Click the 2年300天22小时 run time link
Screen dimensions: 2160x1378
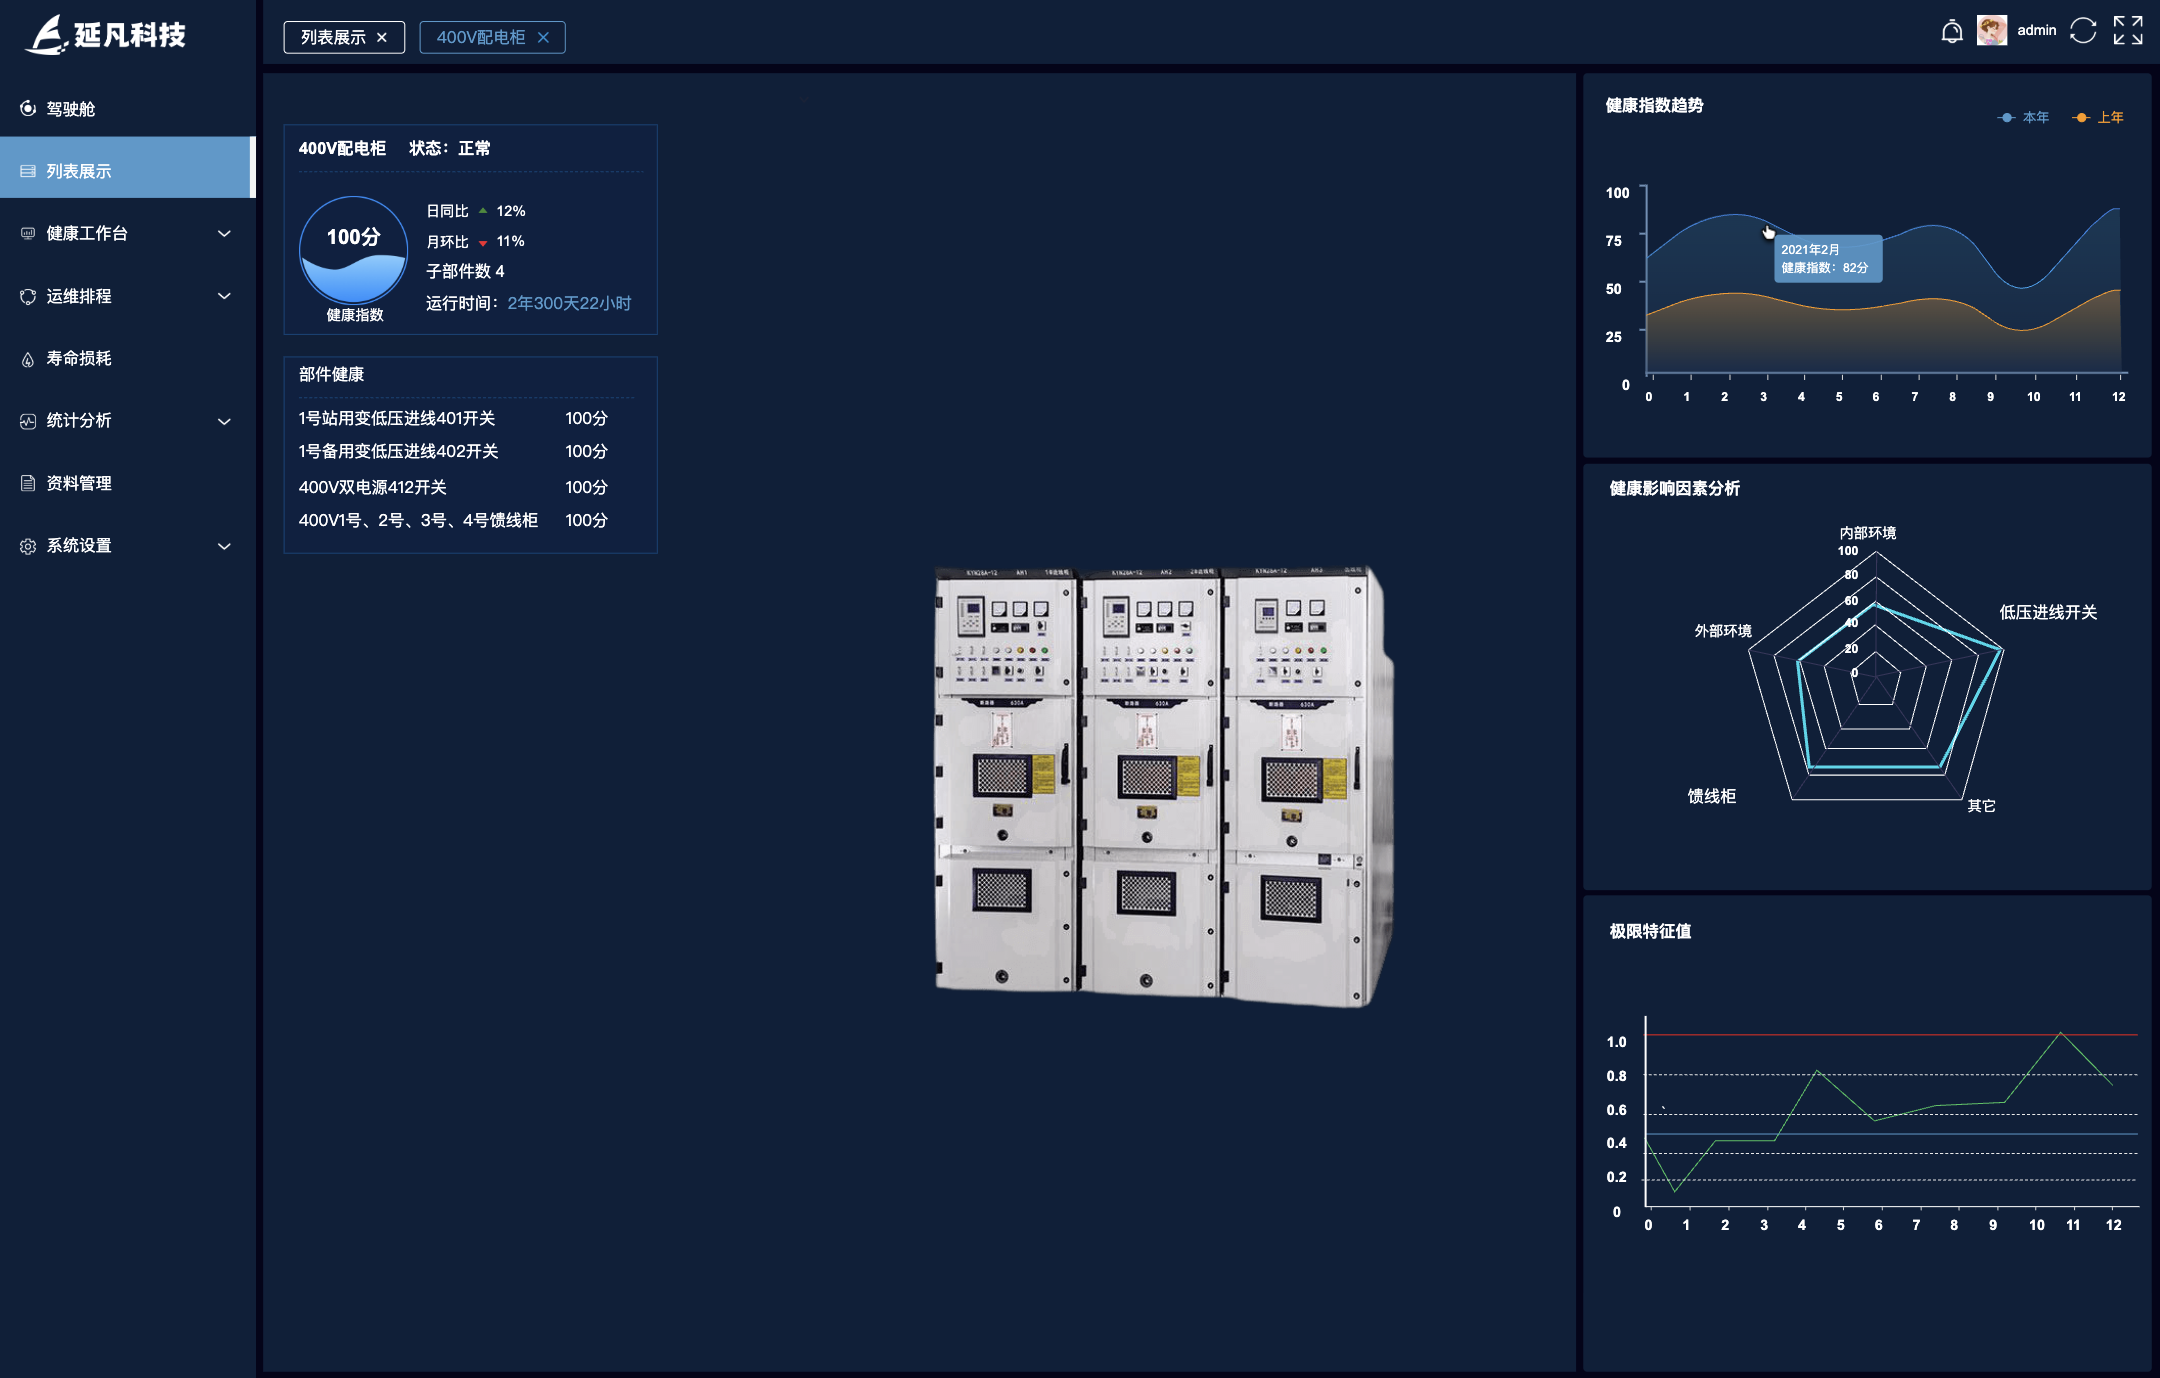(568, 303)
